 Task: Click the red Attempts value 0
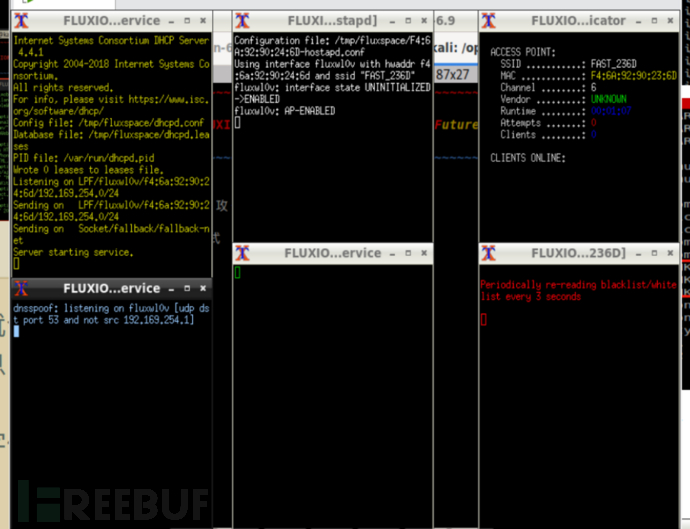click(593, 123)
